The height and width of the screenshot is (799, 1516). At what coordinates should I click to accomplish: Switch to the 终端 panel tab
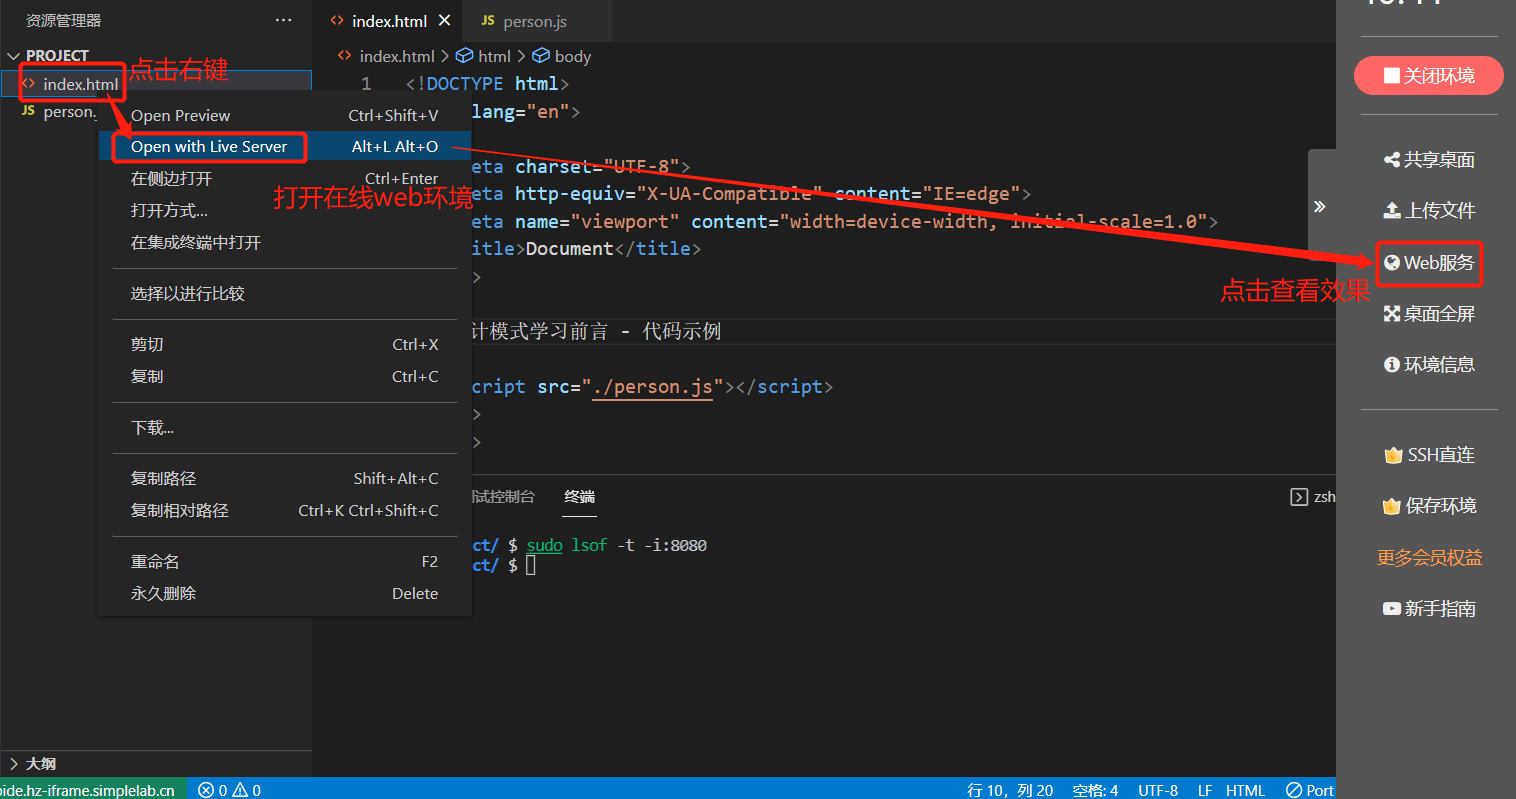click(x=579, y=496)
